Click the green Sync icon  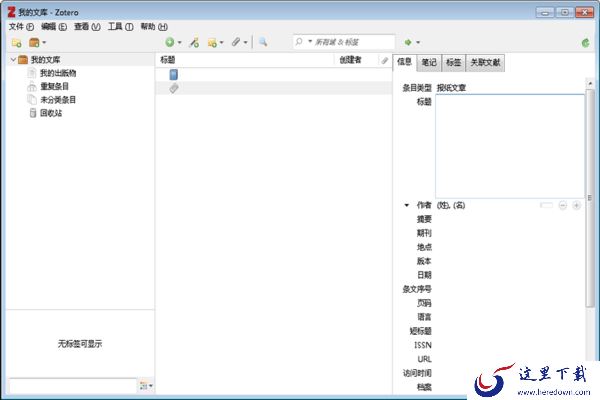[585, 43]
